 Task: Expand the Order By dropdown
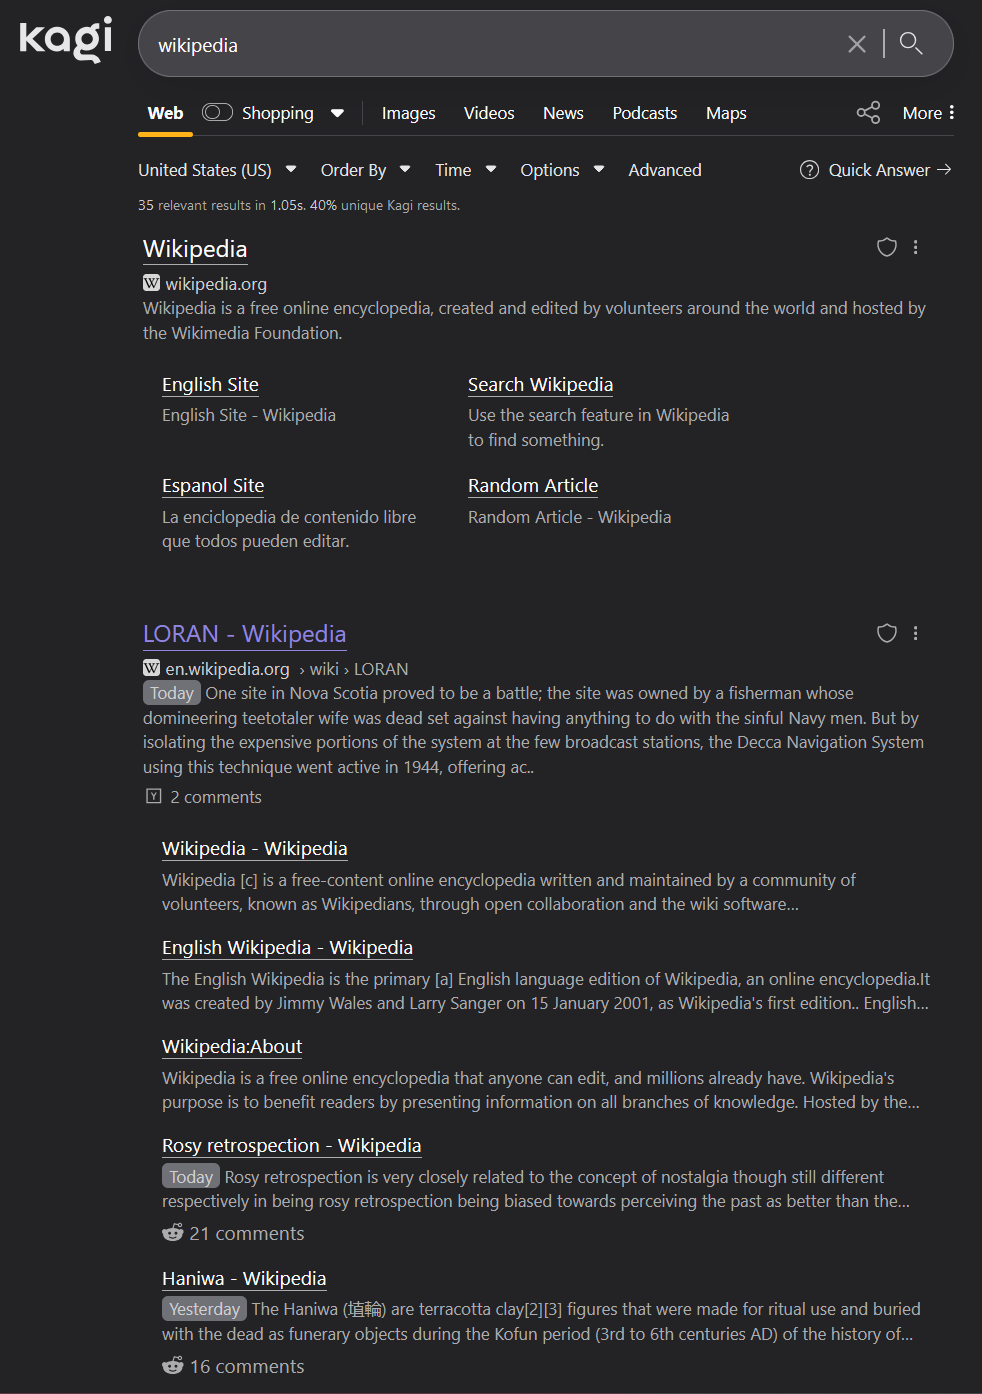tap(365, 170)
